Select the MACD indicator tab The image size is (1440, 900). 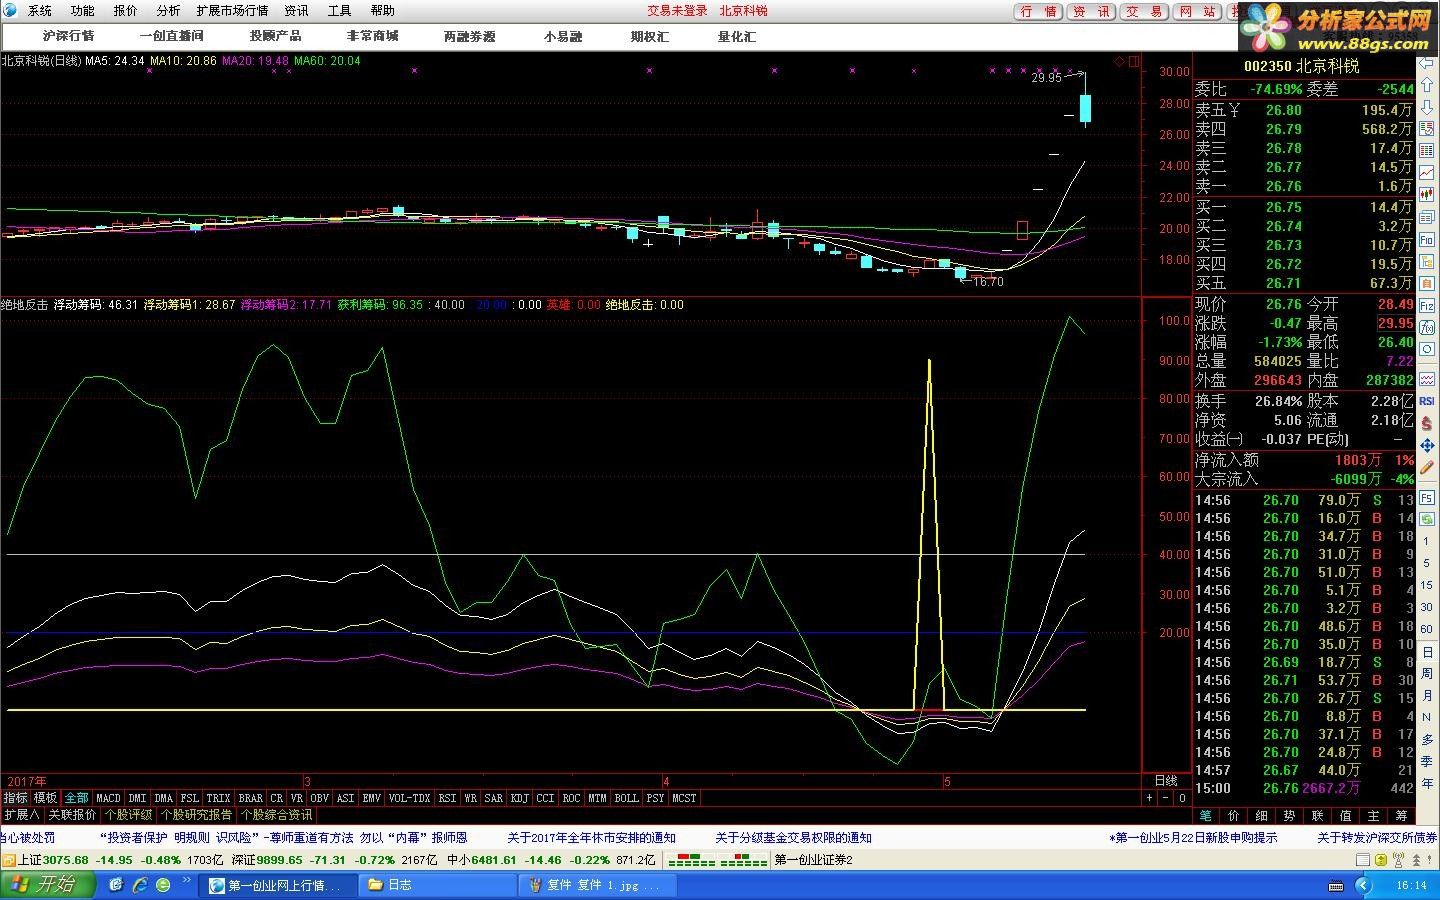coord(108,798)
